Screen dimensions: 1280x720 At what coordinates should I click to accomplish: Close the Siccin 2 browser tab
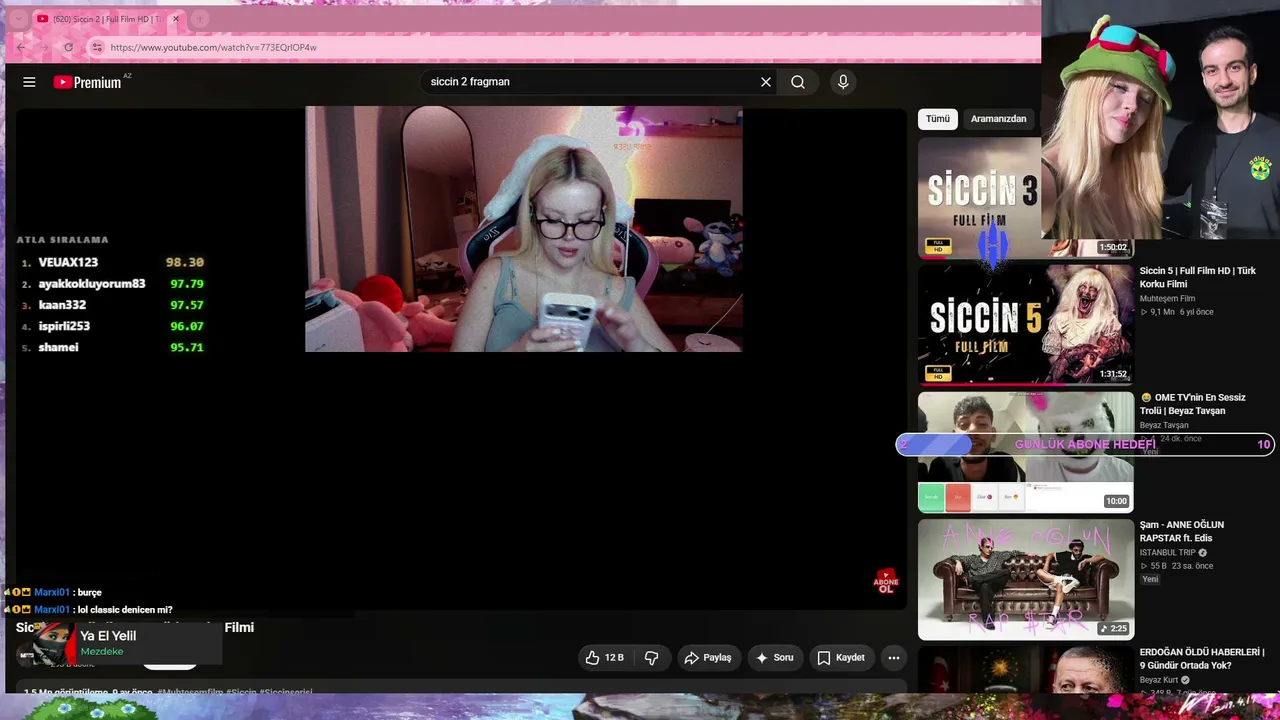(176, 19)
